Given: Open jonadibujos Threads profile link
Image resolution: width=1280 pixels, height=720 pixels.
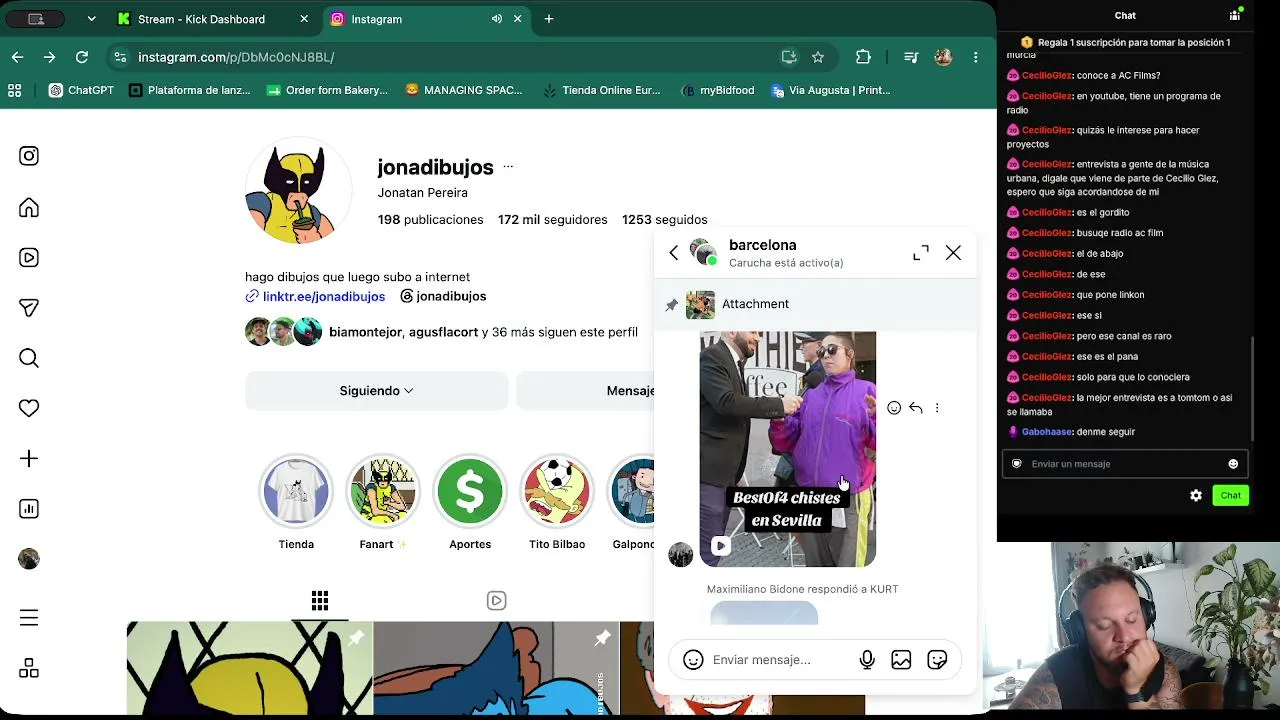Looking at the screenshot, I should pyautogui.click(x=443, y=296).
